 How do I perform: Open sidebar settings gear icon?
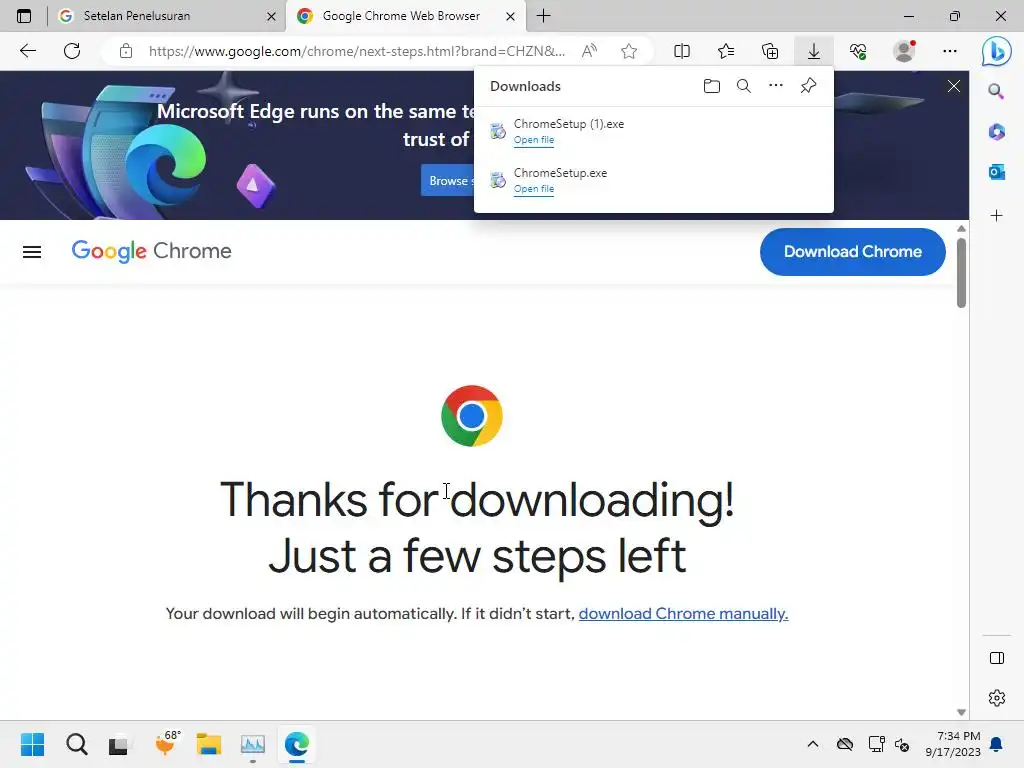(x=997, y=698)
